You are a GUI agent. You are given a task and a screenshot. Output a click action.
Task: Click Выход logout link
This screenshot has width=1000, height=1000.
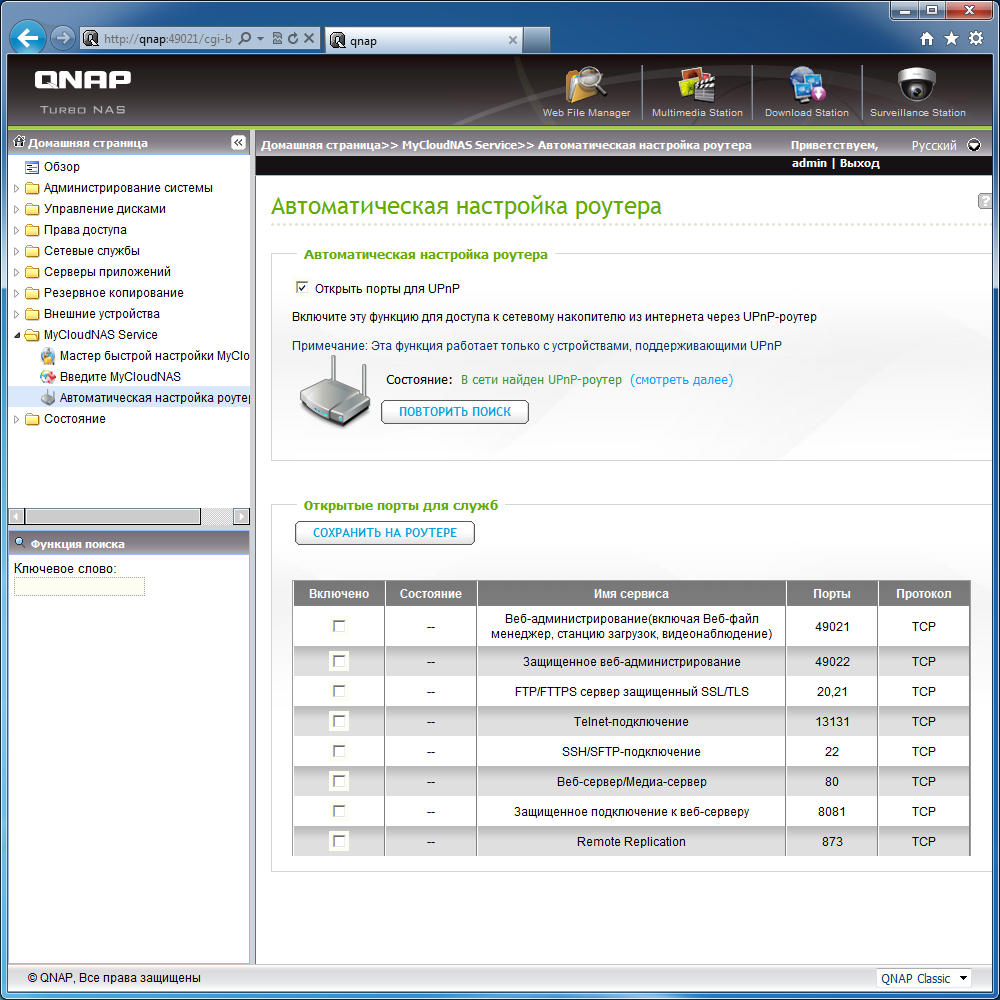point(859,163)
